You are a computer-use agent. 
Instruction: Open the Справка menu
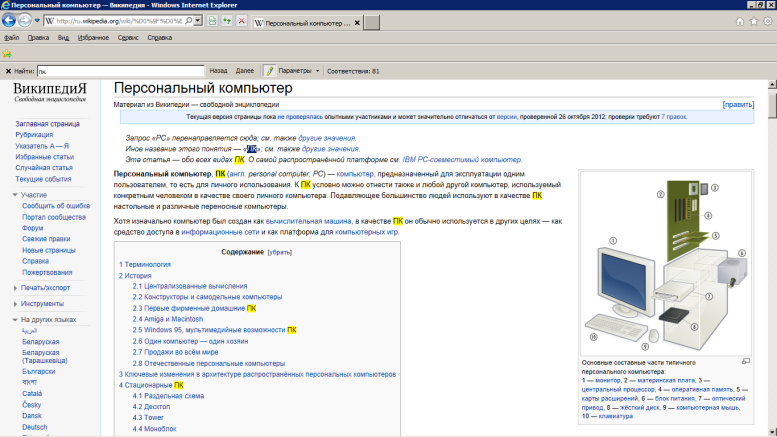click(x=160, y=38)
